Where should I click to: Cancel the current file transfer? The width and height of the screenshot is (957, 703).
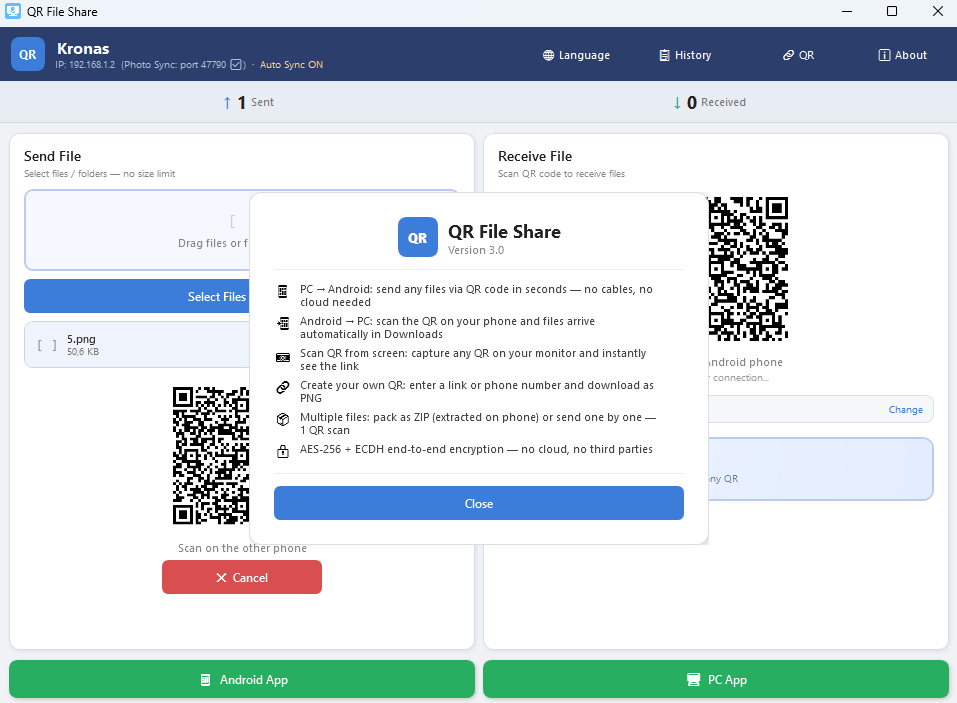point(241,577)
